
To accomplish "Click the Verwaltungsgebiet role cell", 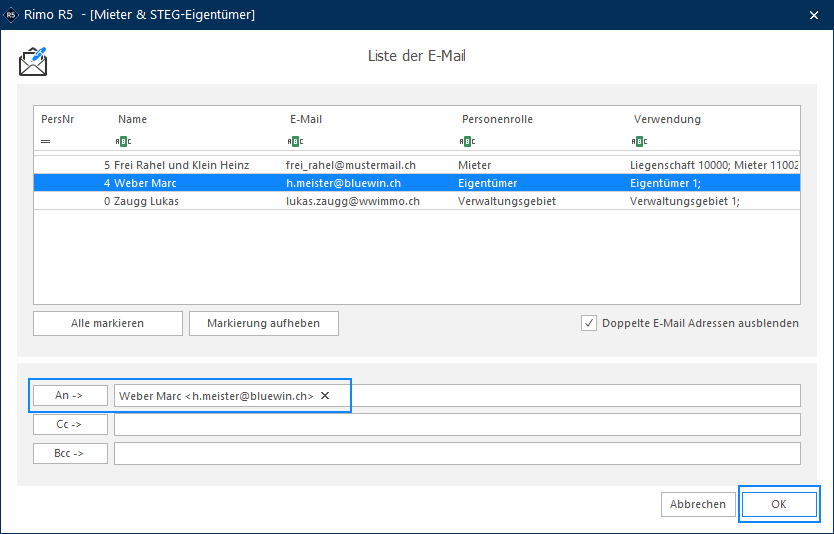I will click(506, 201).
